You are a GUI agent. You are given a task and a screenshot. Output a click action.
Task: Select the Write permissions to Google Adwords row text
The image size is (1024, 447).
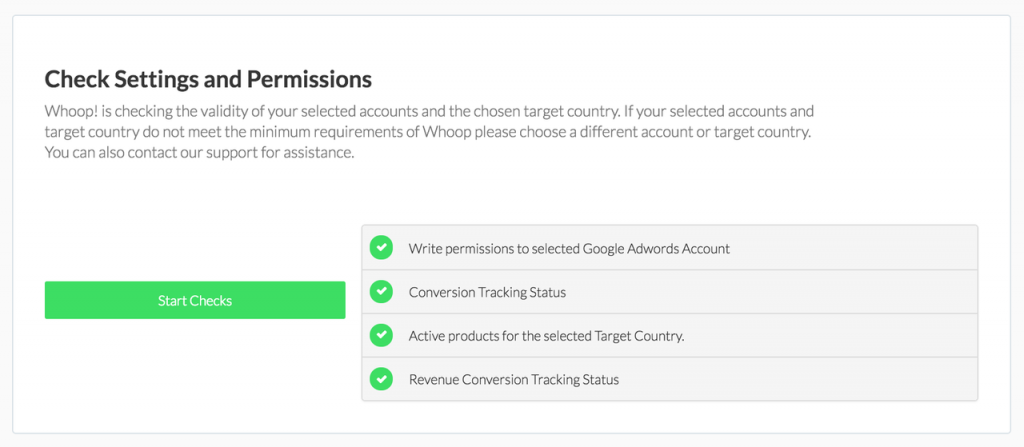click(569, 249)
